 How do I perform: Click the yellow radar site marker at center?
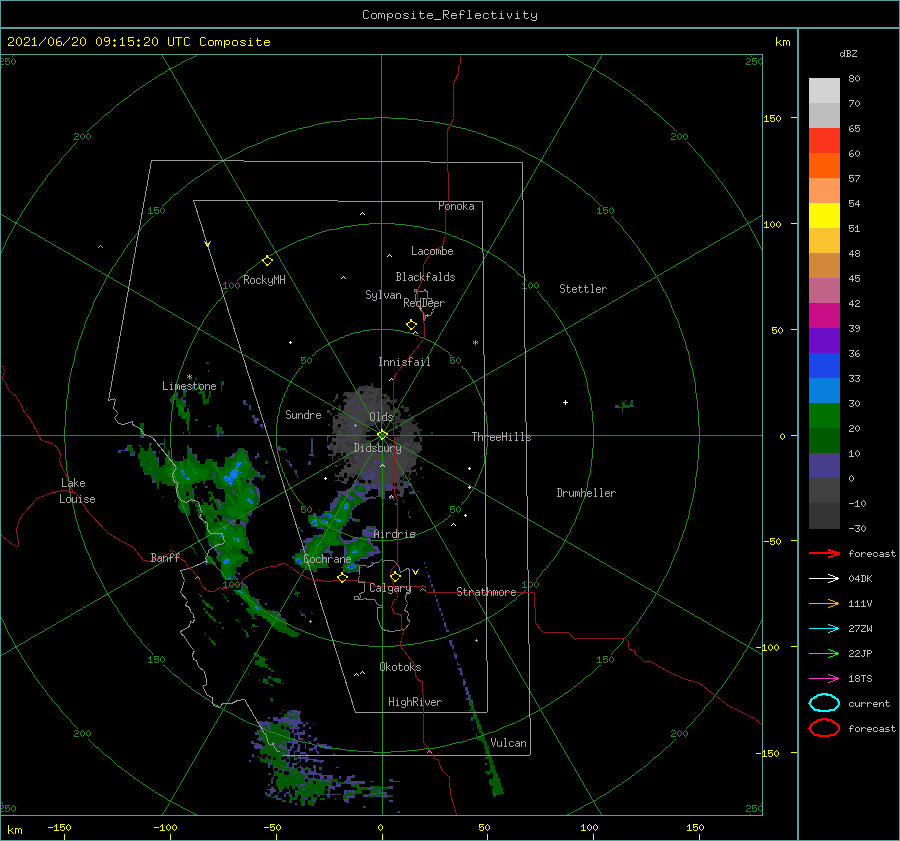point(382,435)
